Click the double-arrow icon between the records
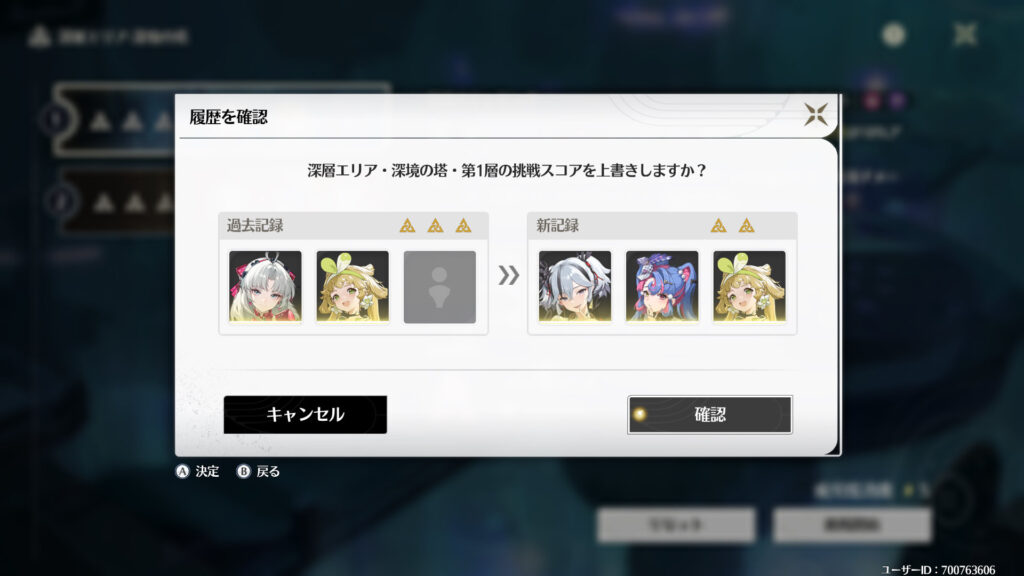 click(508, 275)
